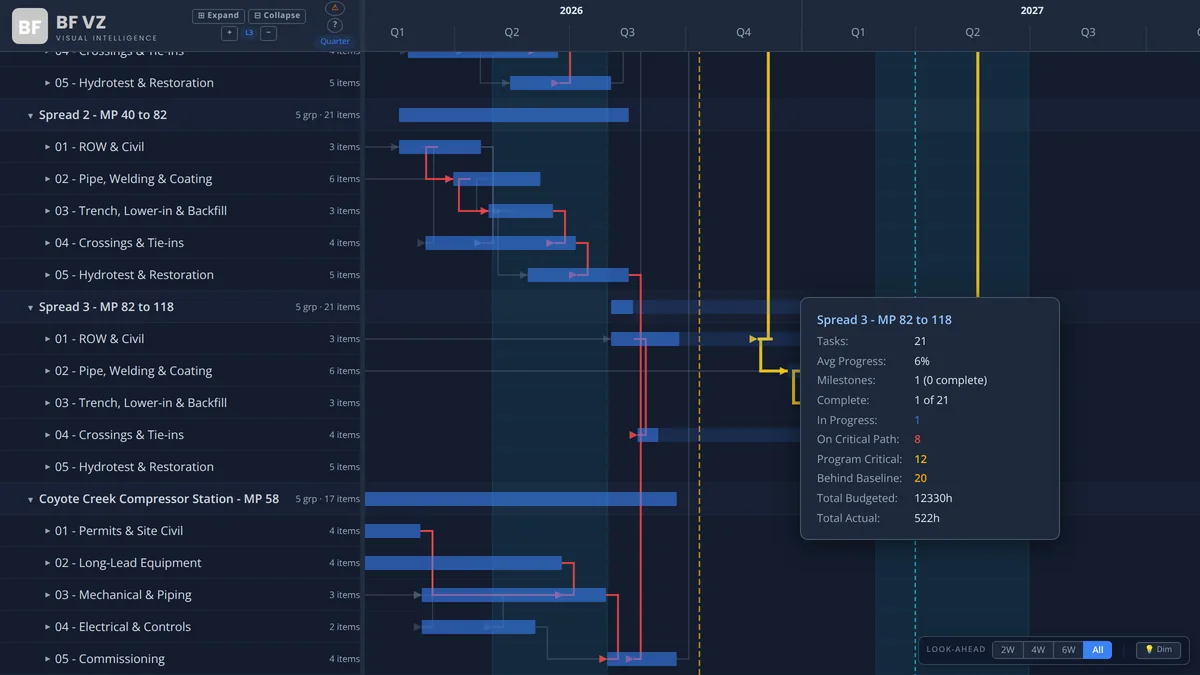Expand 01 - ROW & Civil under Spread 2
Screen dimensions: 1200x675
47,147
